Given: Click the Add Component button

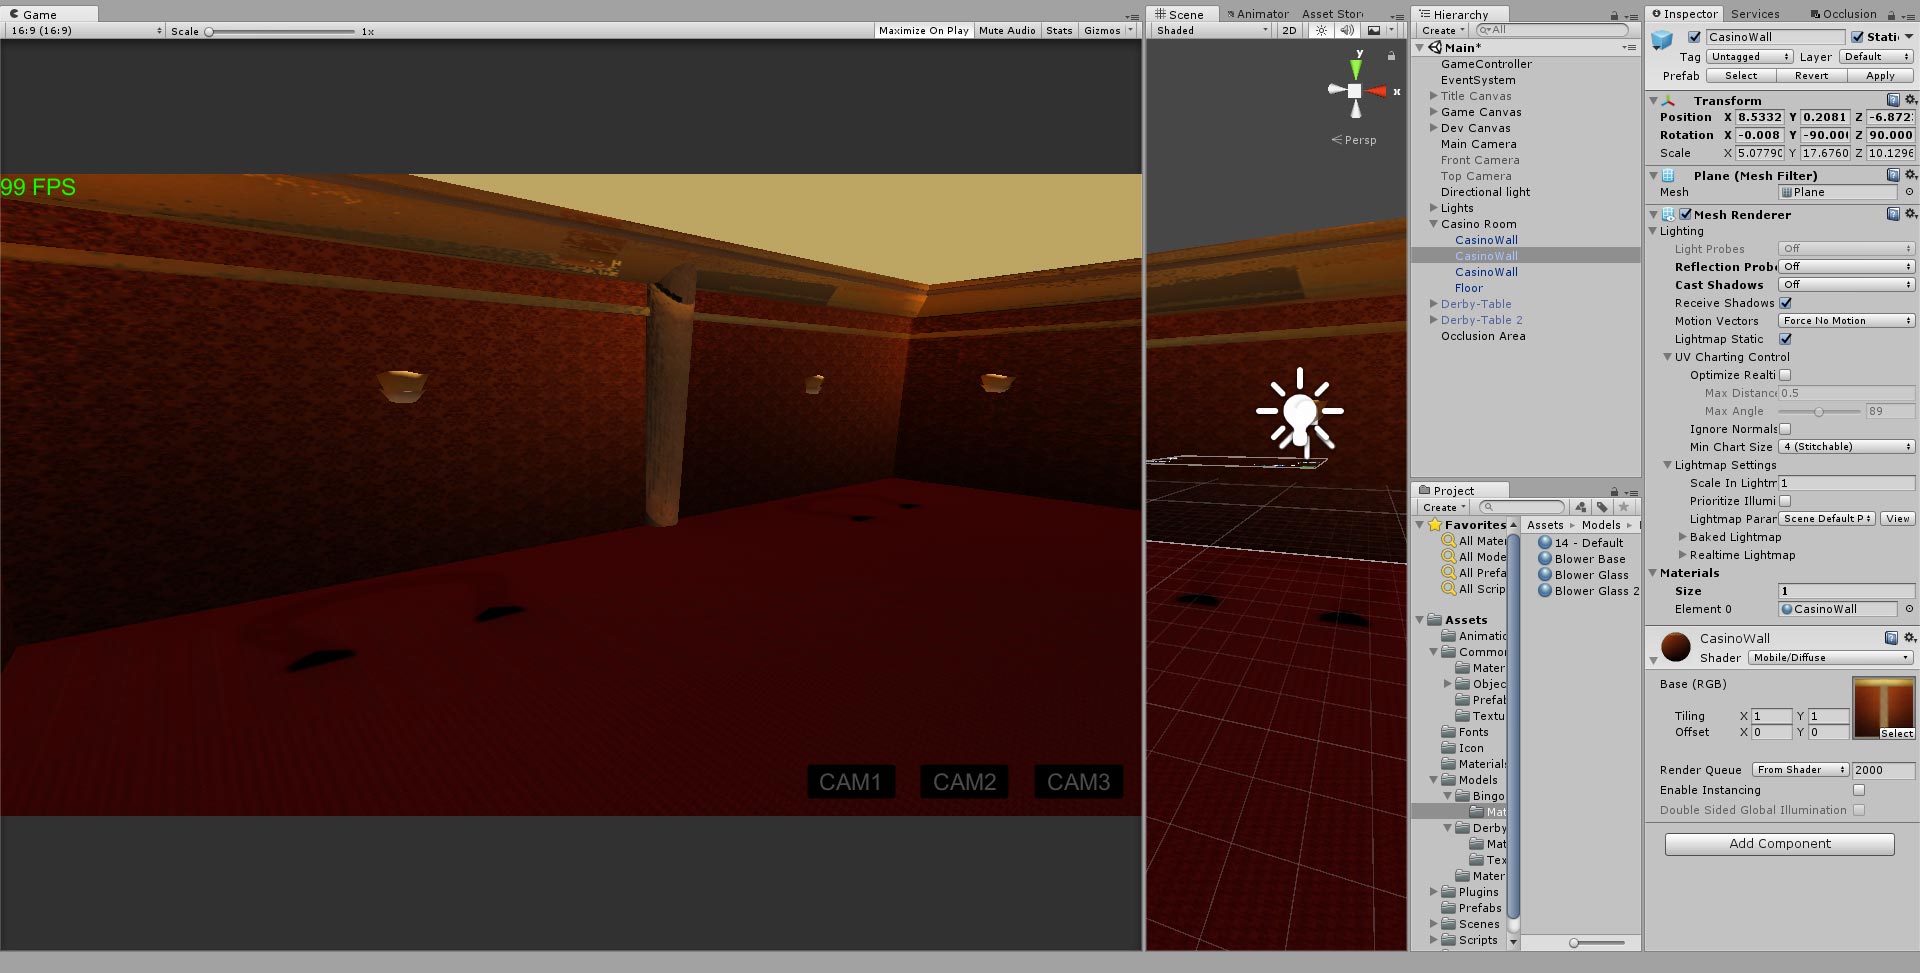Looking at the screenshot, I should (x=1779, y=844).
